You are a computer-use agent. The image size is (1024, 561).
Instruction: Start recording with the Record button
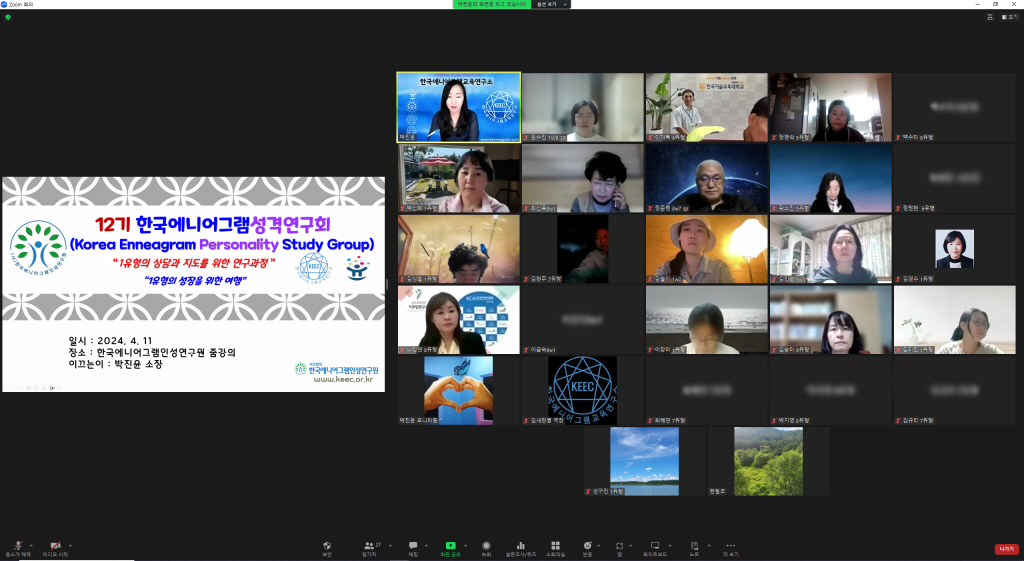(486, 548)
